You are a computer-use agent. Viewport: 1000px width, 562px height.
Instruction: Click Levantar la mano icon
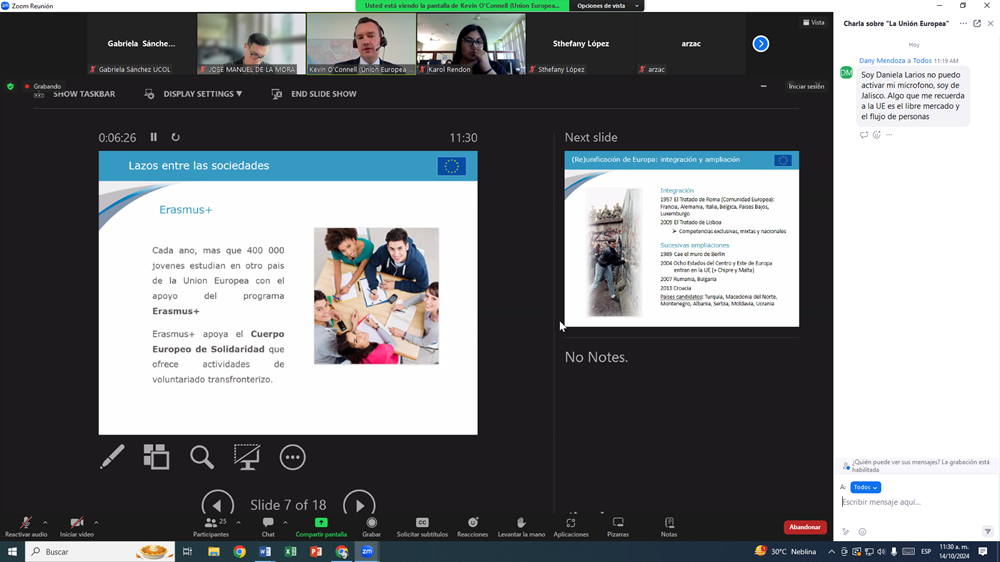pyautogui.click(x=520, y=526)
